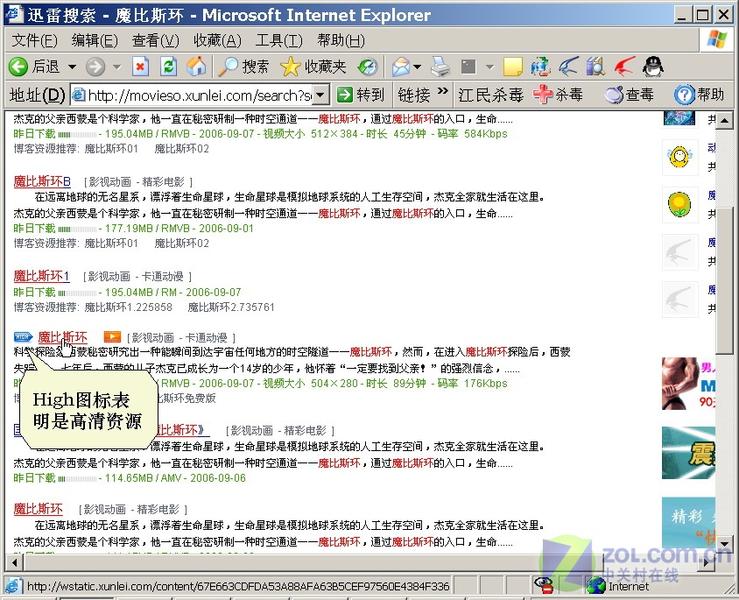The width and height of the screenshot is (739, 600).
Task: Click the 江民杀毒 toolbar label
Action: tap(491, 96)
